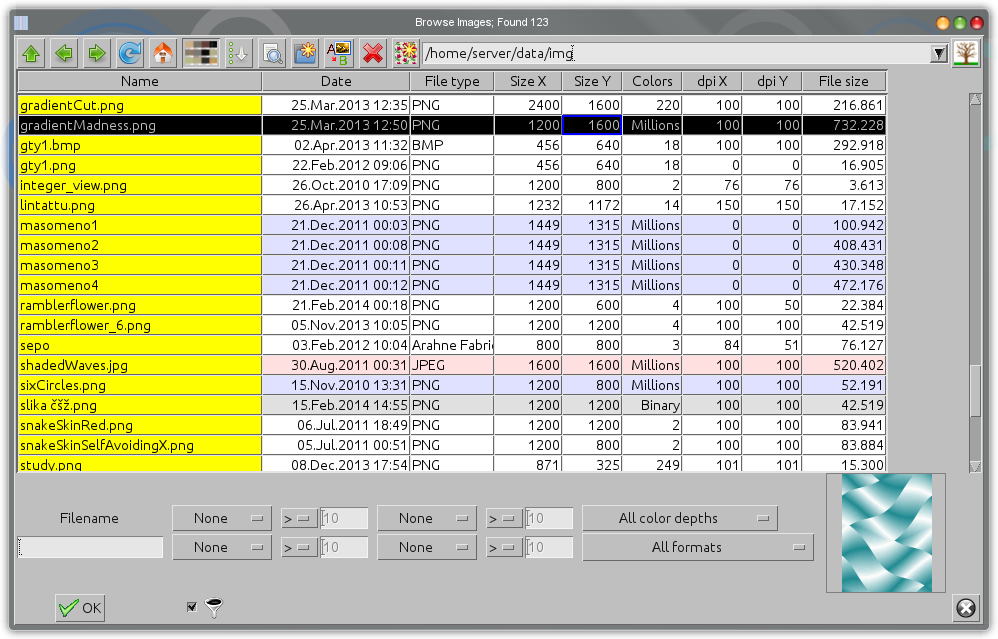The image size is (998, 639).
Task: Open the magnifier preview icon
Action: [x=273, y=53]
